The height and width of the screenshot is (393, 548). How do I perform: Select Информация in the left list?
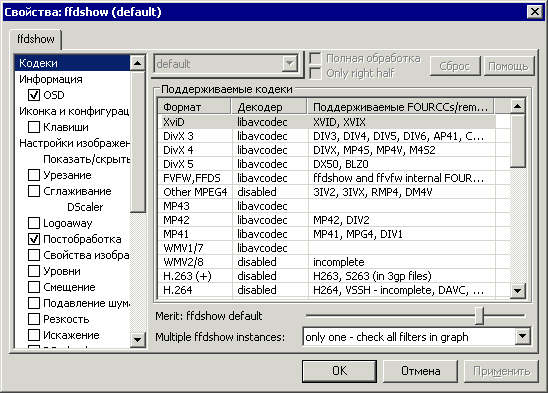(51, 79)
